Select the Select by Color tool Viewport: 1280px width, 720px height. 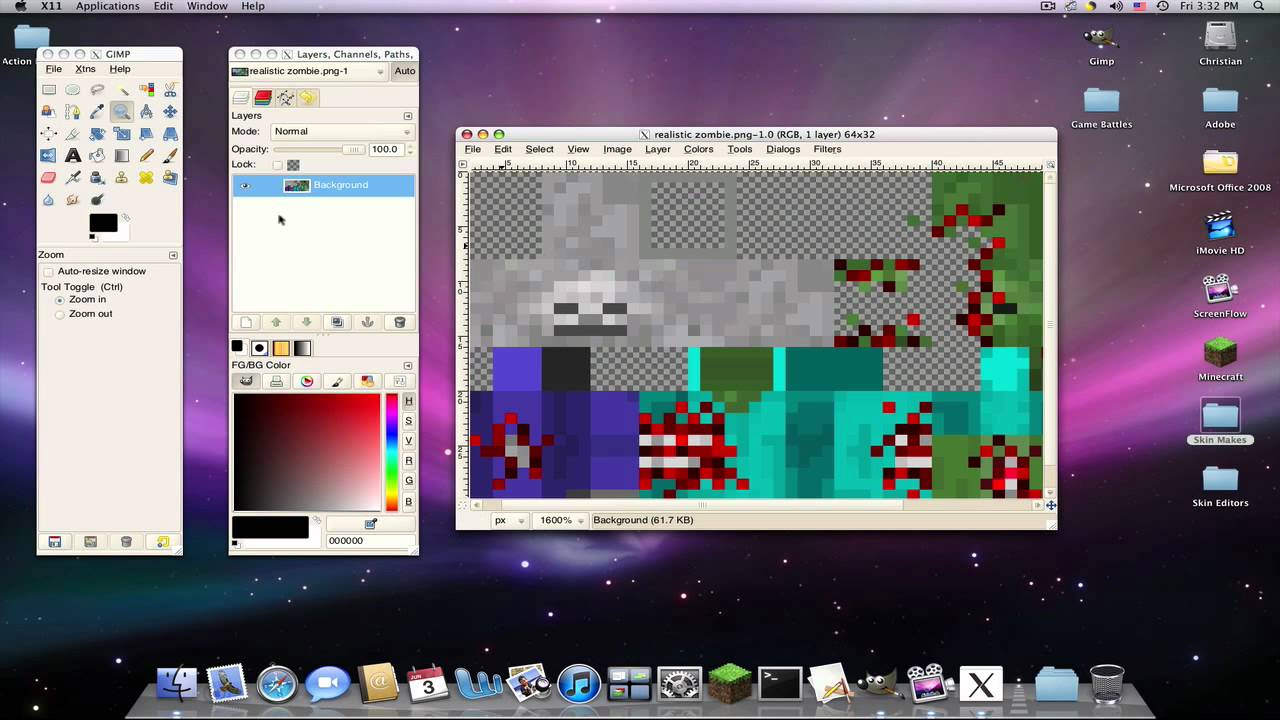point(146,89)
